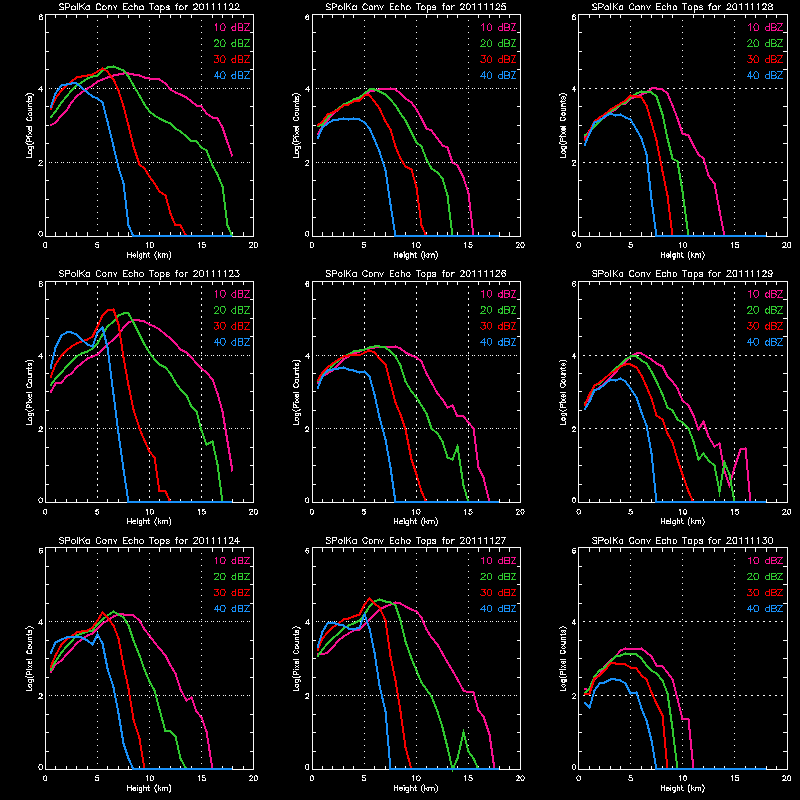The width and height of the screenshot is (800, 800).
Task: Click the Height (km) axis label under the 20111124 plot
Action: 149,789
